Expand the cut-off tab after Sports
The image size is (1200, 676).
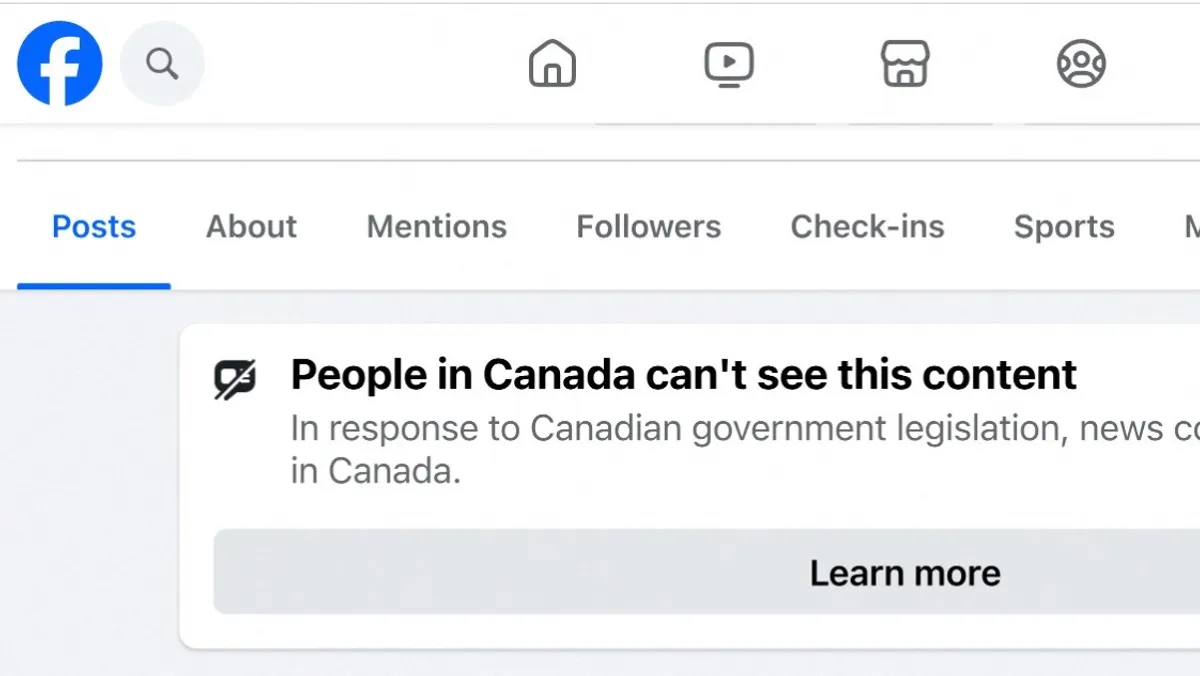tap(1192, 227)
